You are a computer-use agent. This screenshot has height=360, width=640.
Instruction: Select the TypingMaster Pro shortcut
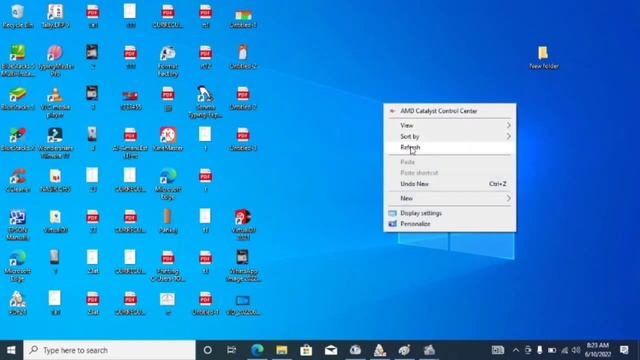click(x=56, y=61)
